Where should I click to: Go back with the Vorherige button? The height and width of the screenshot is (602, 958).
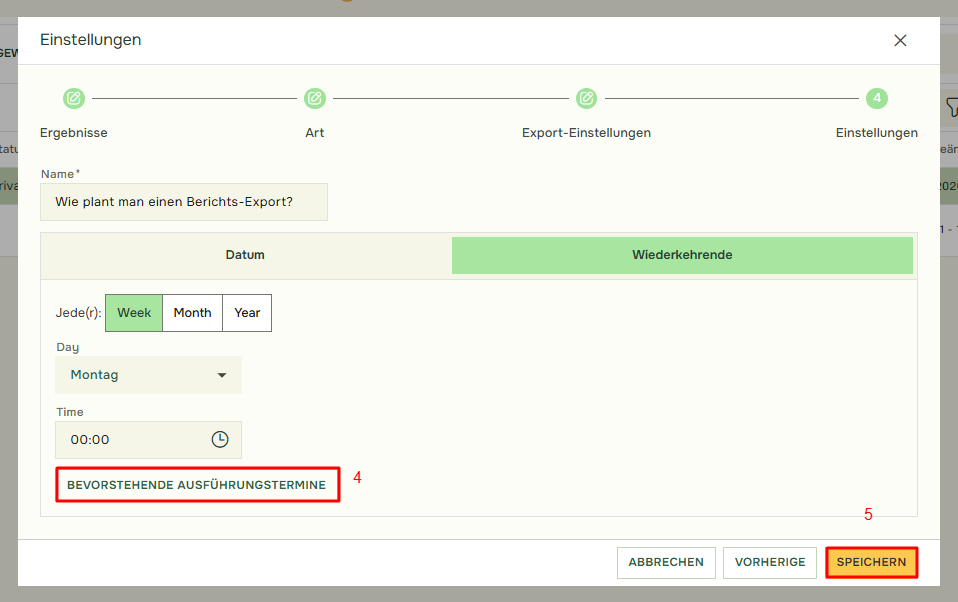click(770, 562)
